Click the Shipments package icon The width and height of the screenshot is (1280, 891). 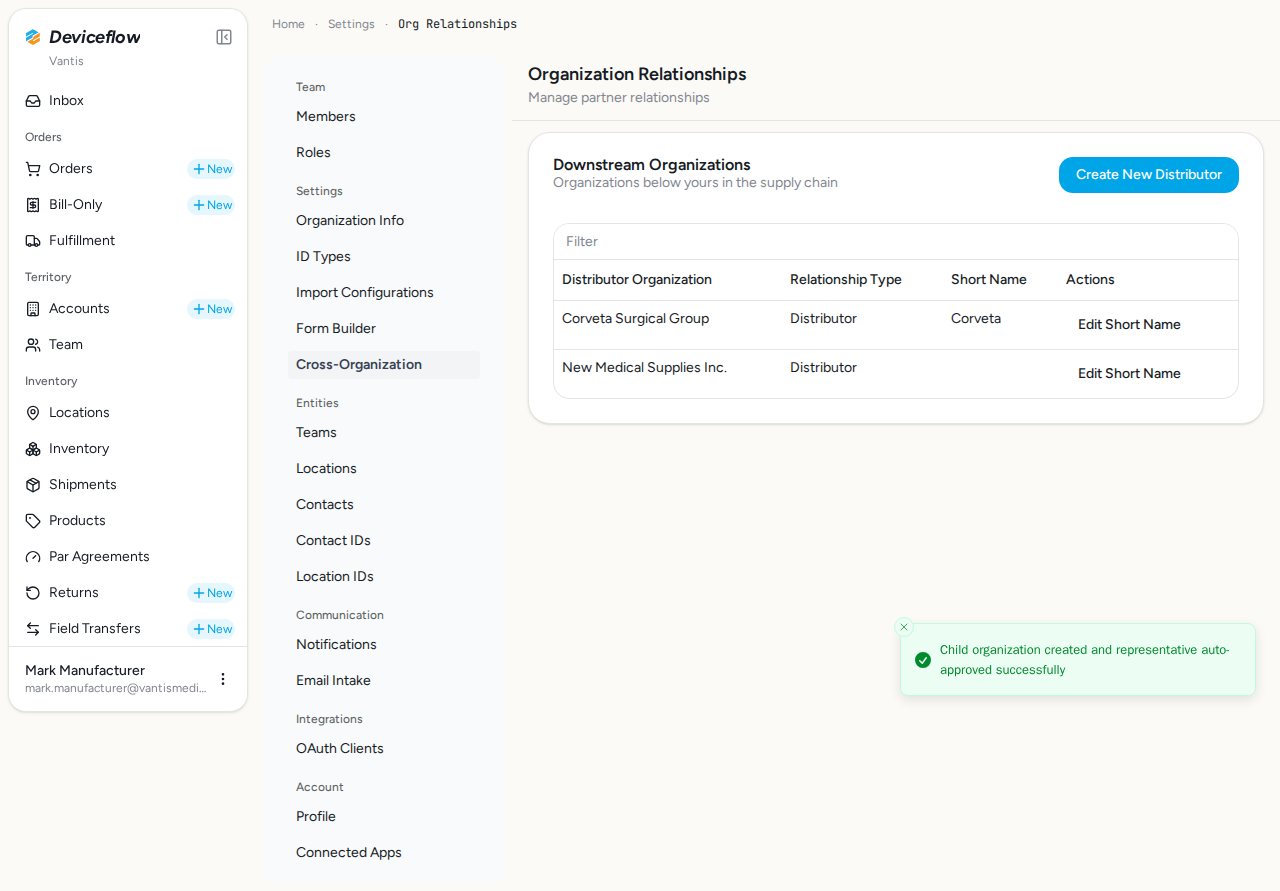[33, 485]
